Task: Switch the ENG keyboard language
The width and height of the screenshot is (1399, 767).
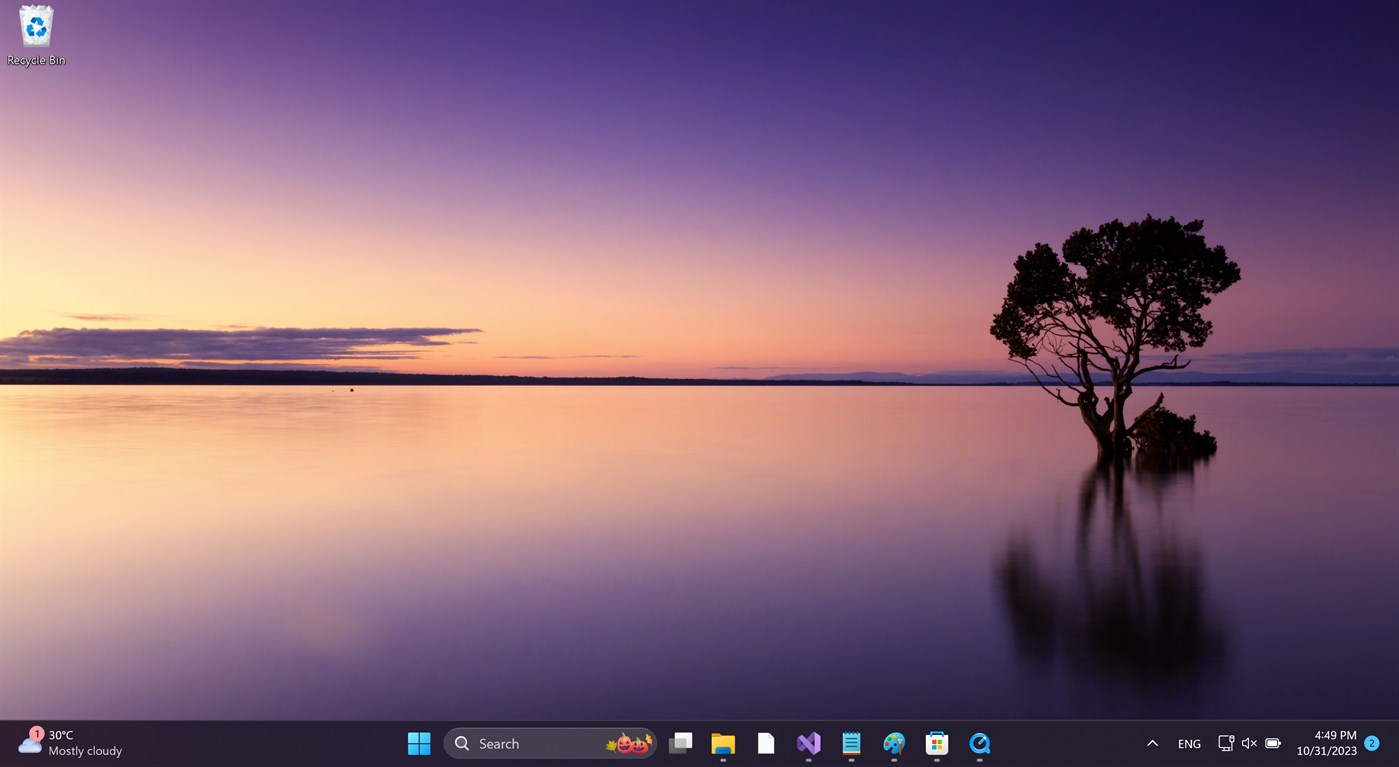Action: click(x=1188, y=743)
